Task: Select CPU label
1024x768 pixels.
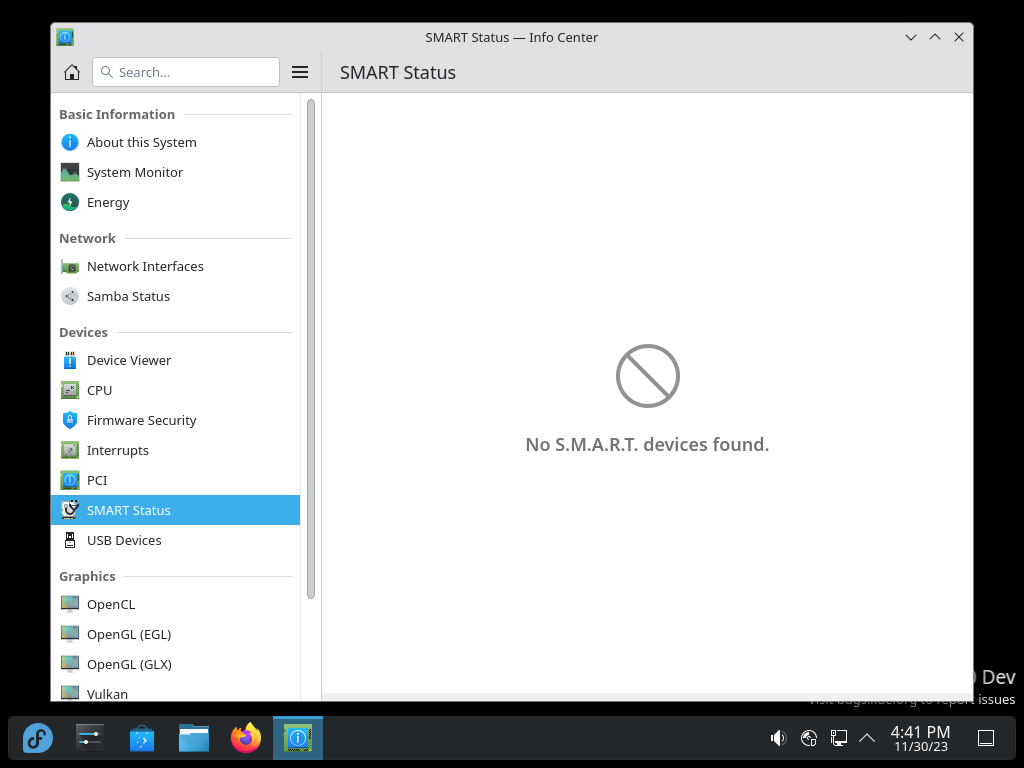Action: 99,391
